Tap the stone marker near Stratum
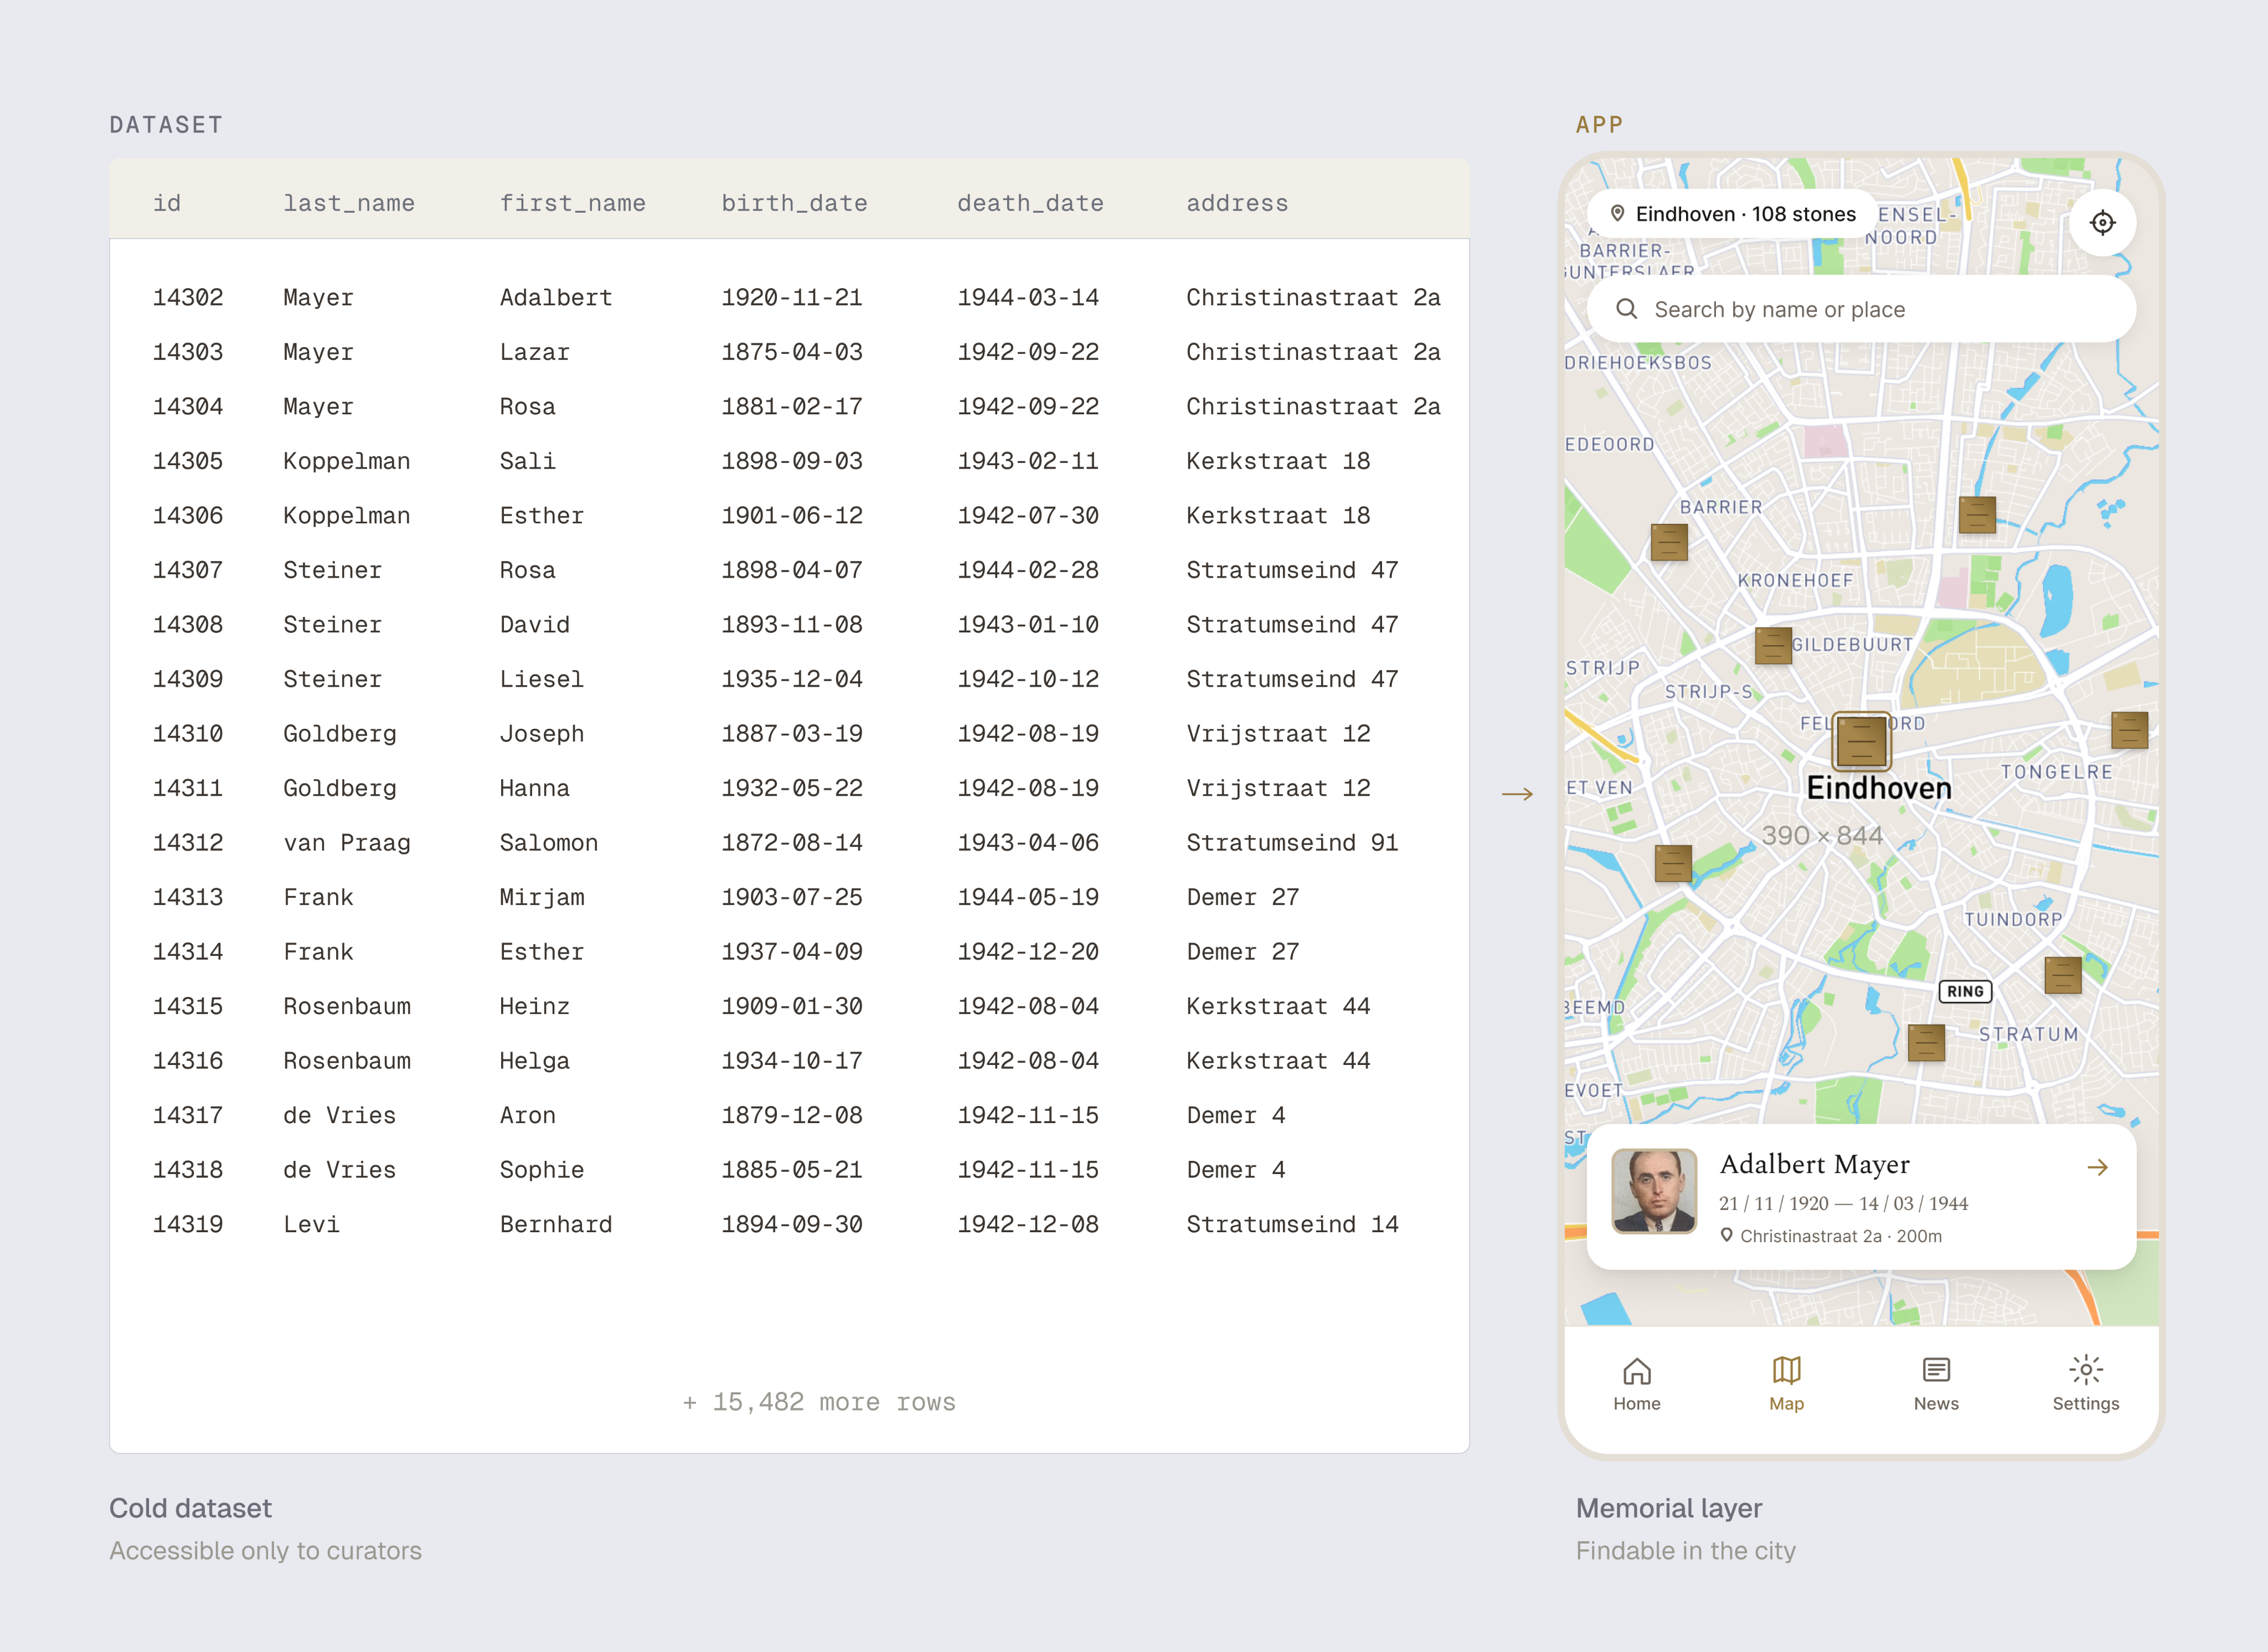This screenshot has height=1652, width=2268. (1926, 1043)
